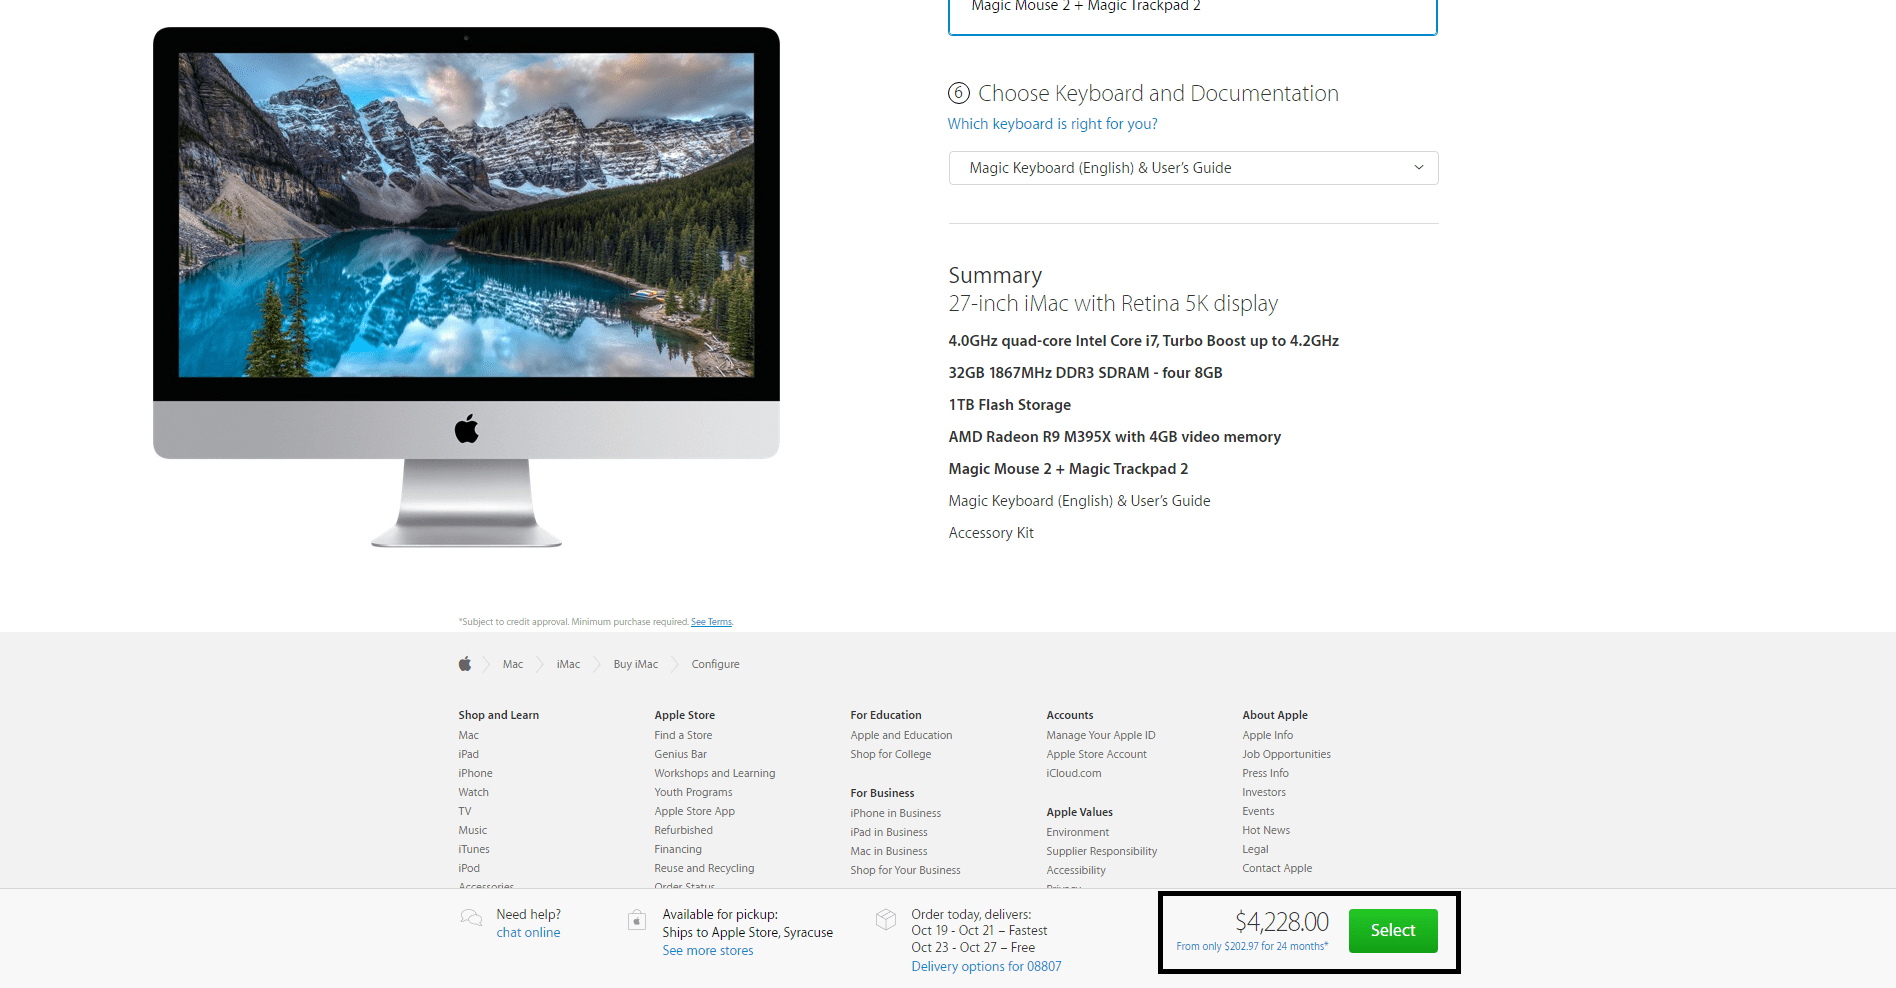Click the Apple Store pickup bag icon
This screenshot has height=988, width=1896.
click(x=637, y=919)
